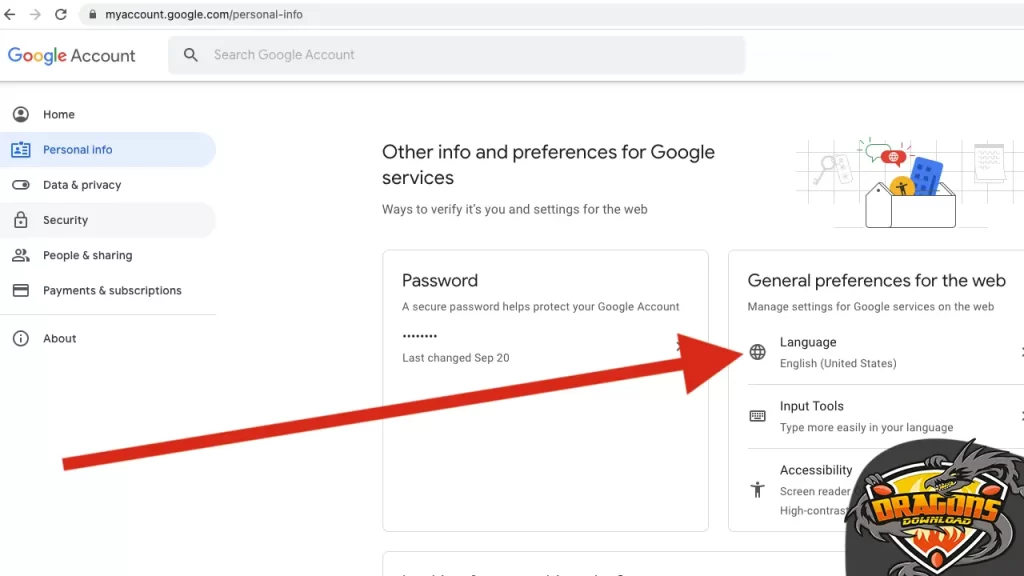Open the About menu item
Screen dimensions: 1024x576
(60, 339)
